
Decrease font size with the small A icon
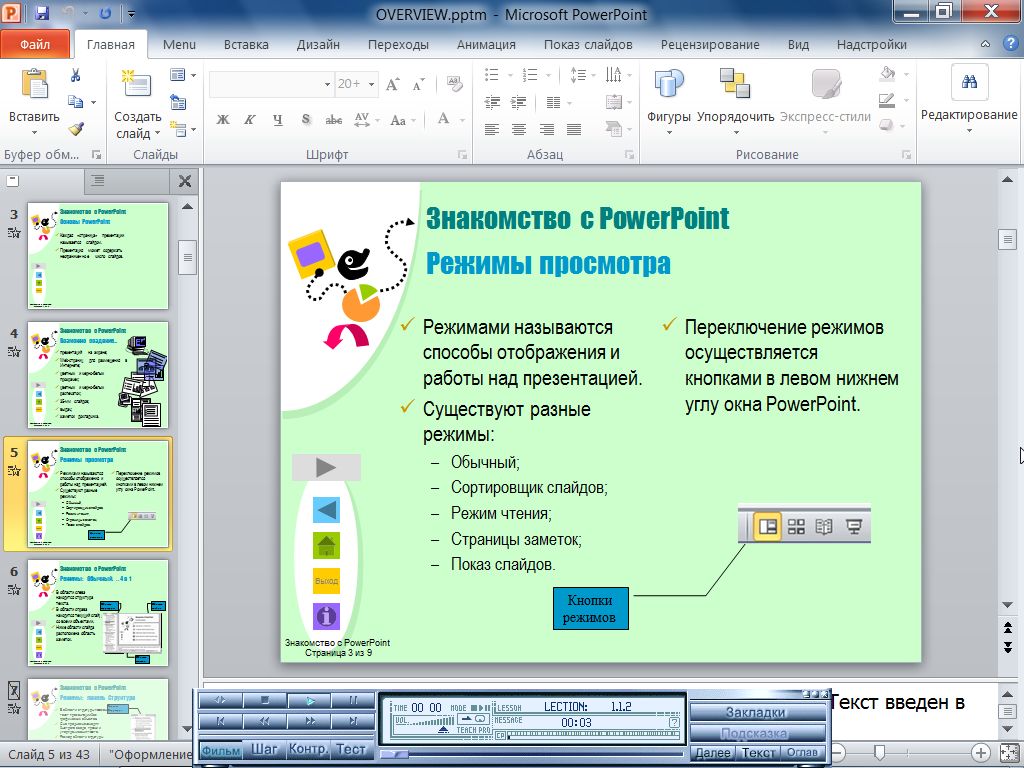click(418, 84)
